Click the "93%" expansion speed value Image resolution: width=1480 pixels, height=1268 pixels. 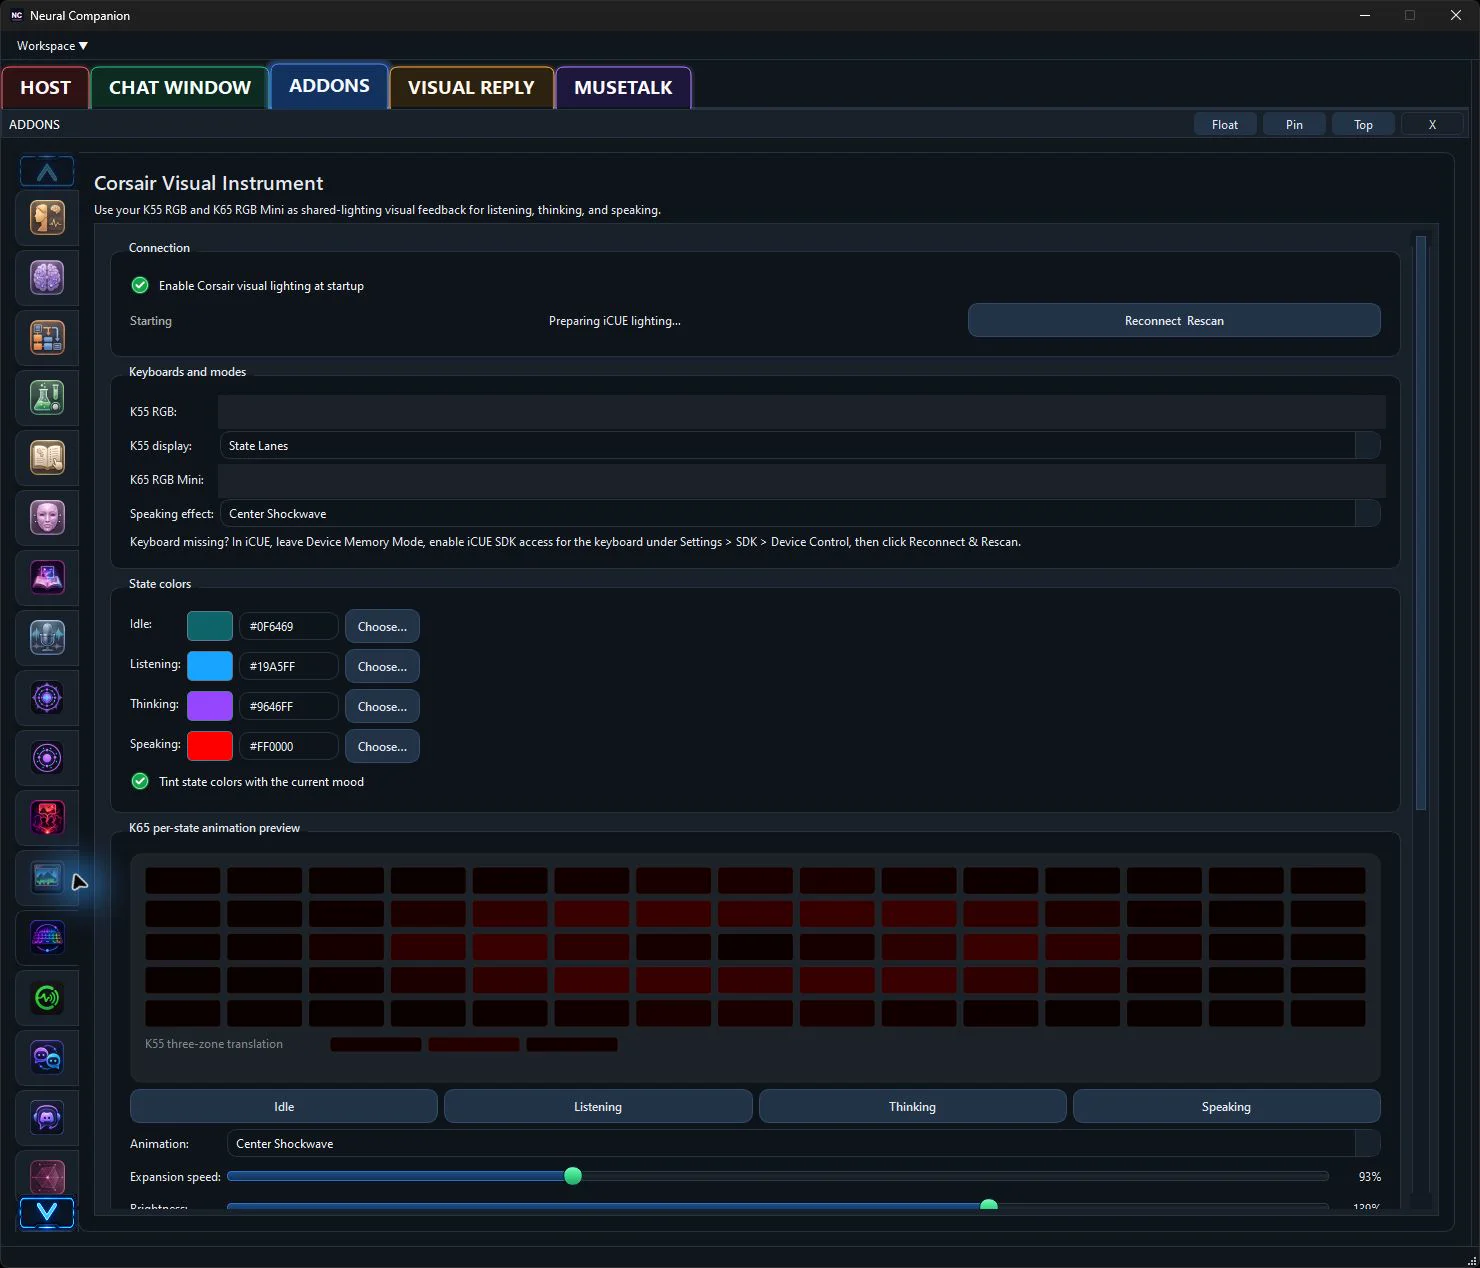tap(1369, 1177)
